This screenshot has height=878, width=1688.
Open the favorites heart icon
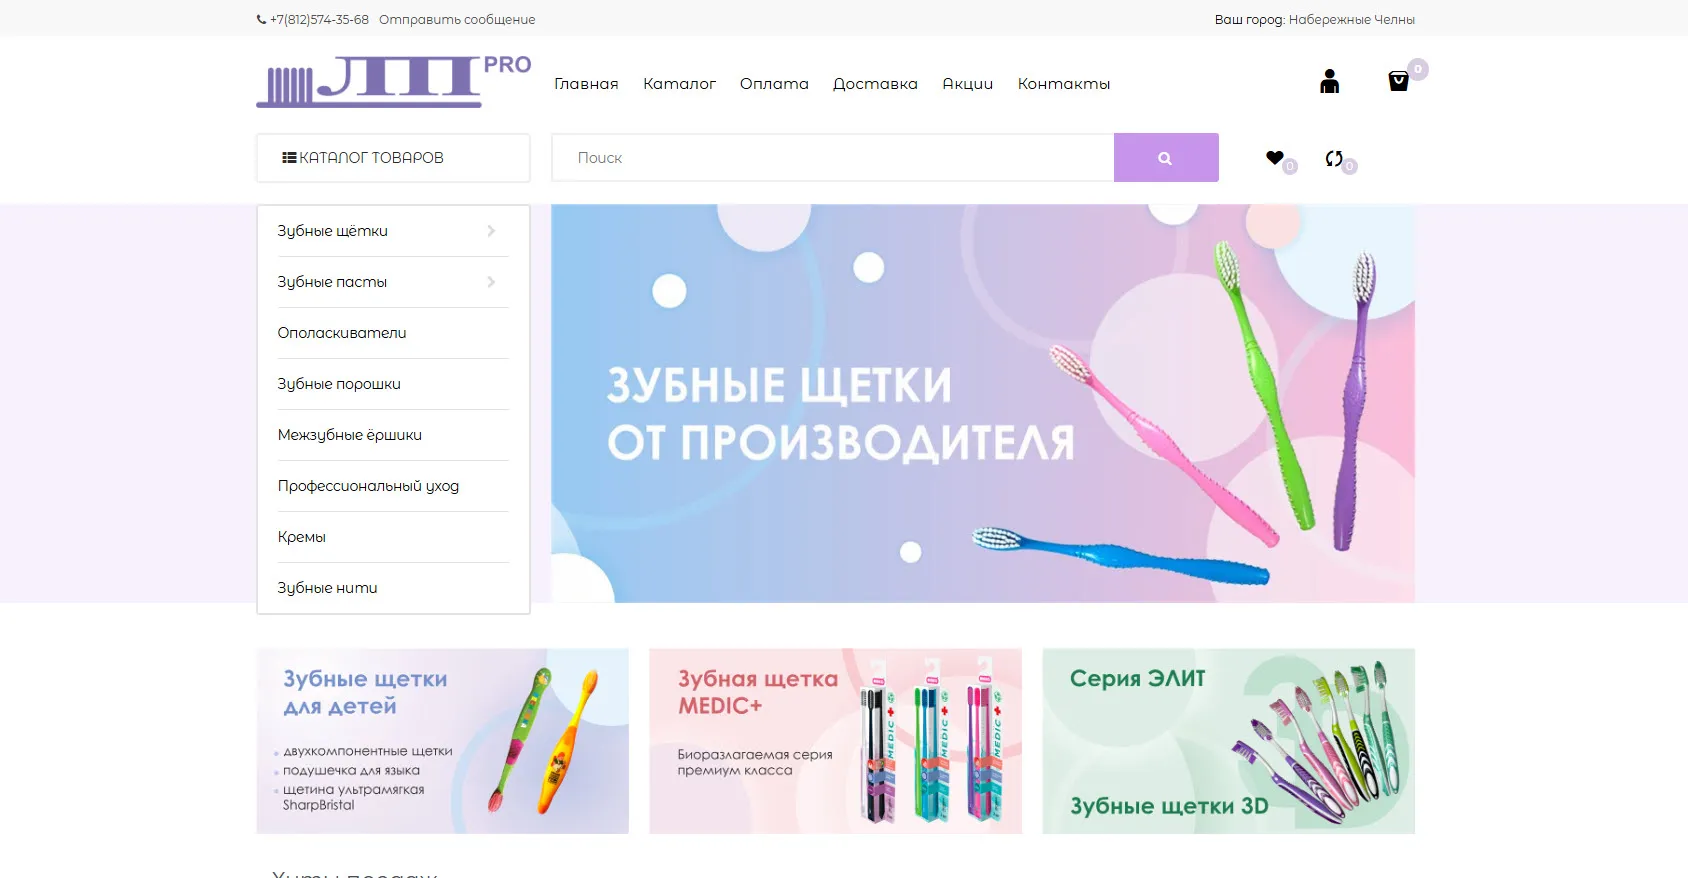click(1274, 158)
